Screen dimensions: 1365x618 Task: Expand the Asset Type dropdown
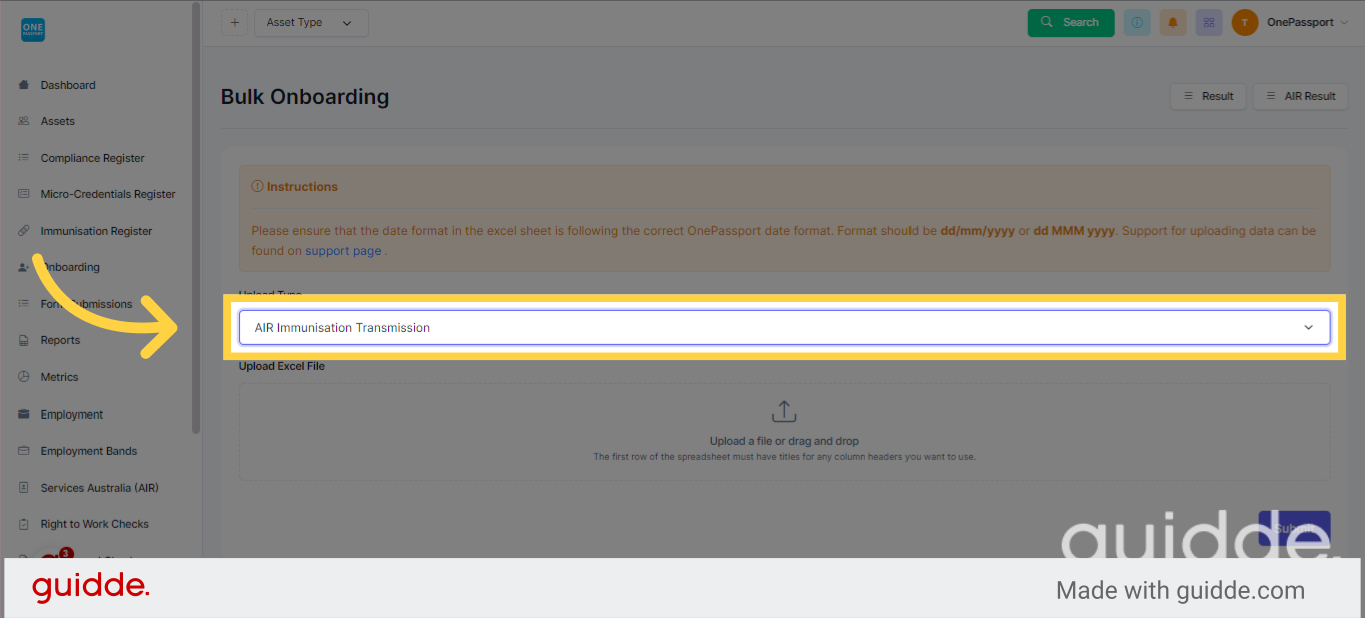[x=311, y=23]
